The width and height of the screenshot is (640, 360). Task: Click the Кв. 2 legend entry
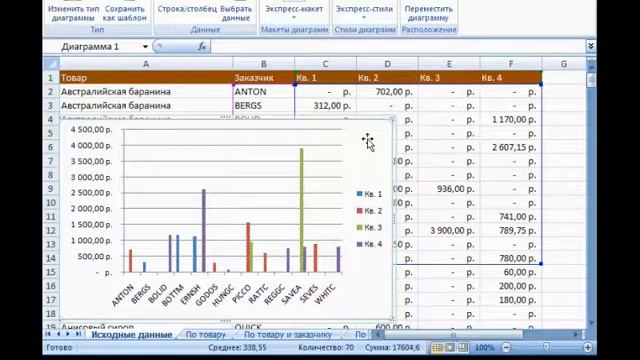tap(369, 211)
